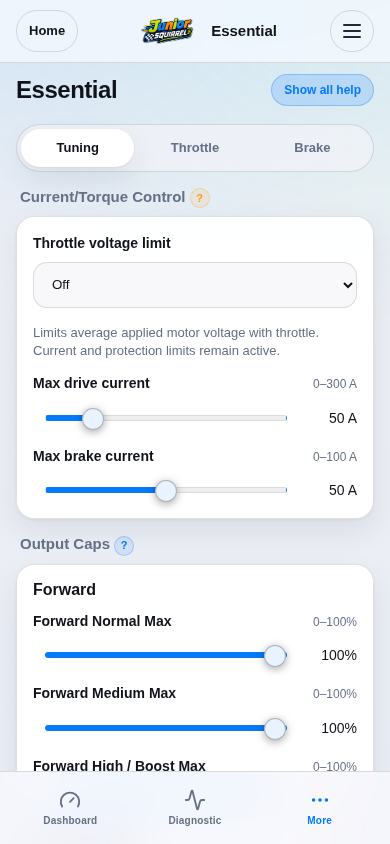Click Show all help button

pos(322,90)
